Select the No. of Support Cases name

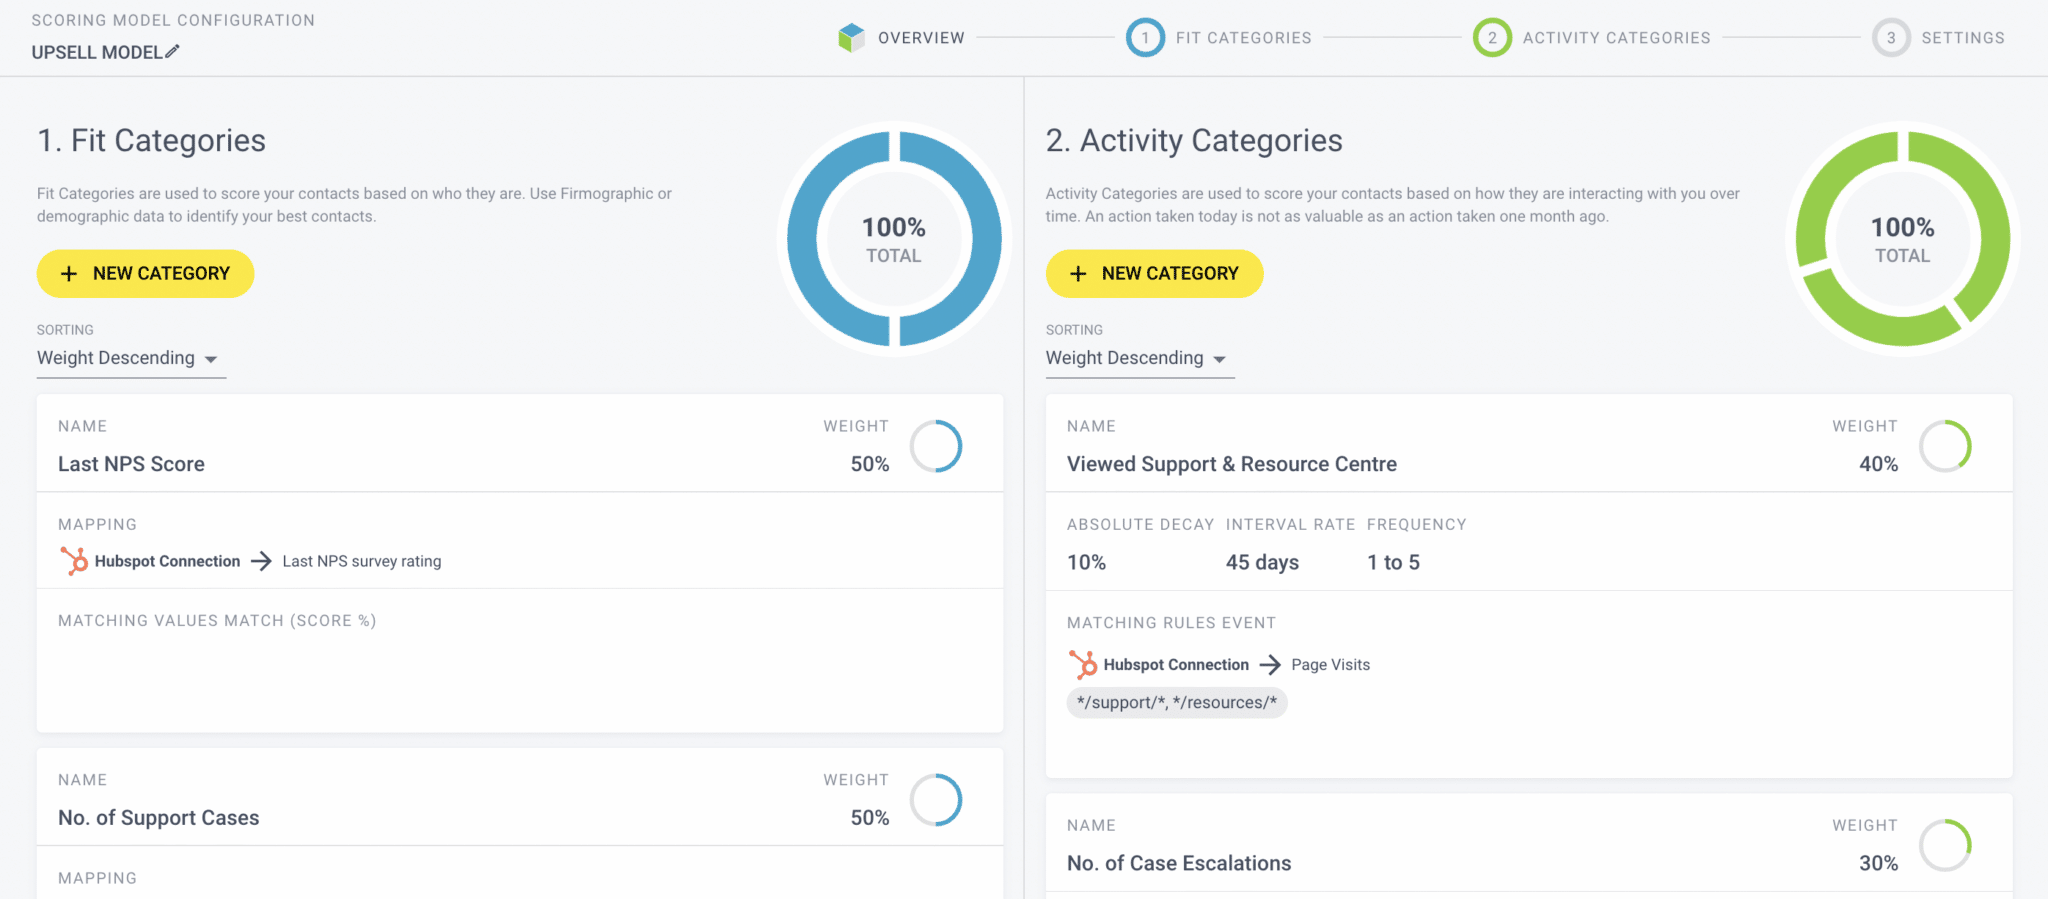click(158, 818)
